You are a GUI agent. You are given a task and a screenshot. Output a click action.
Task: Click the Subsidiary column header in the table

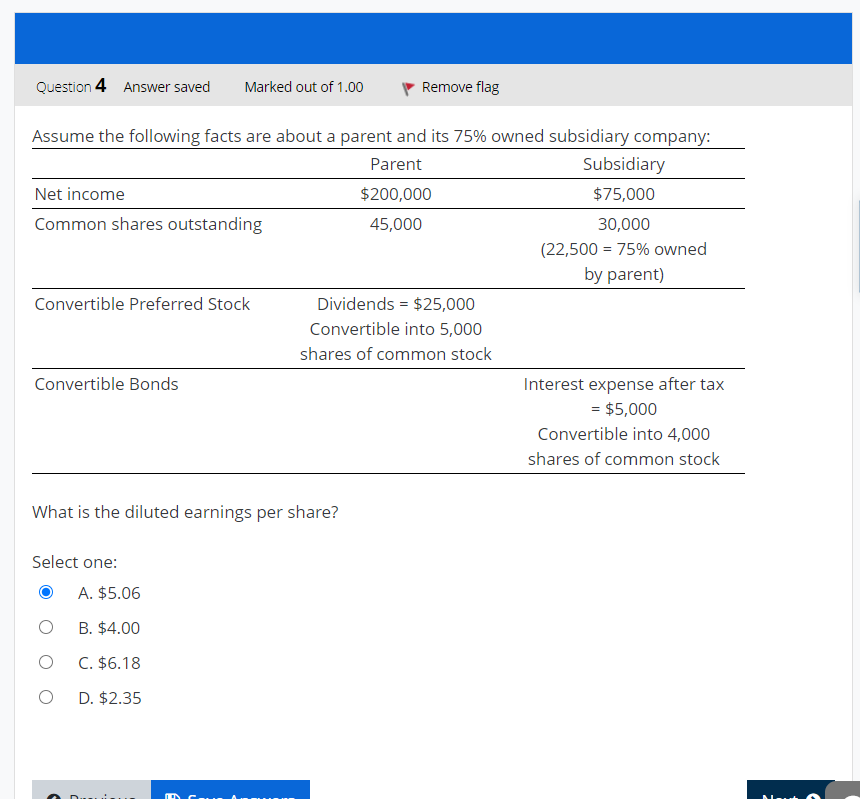(623, 164)
